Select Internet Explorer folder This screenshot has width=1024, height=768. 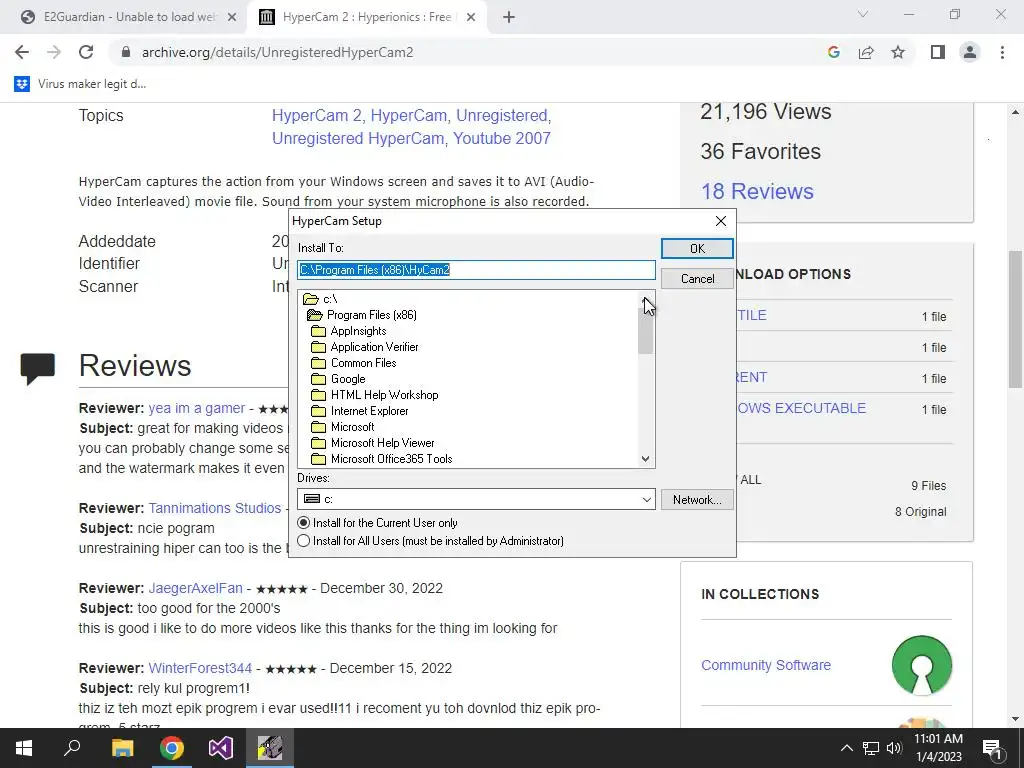pos(360,411)
